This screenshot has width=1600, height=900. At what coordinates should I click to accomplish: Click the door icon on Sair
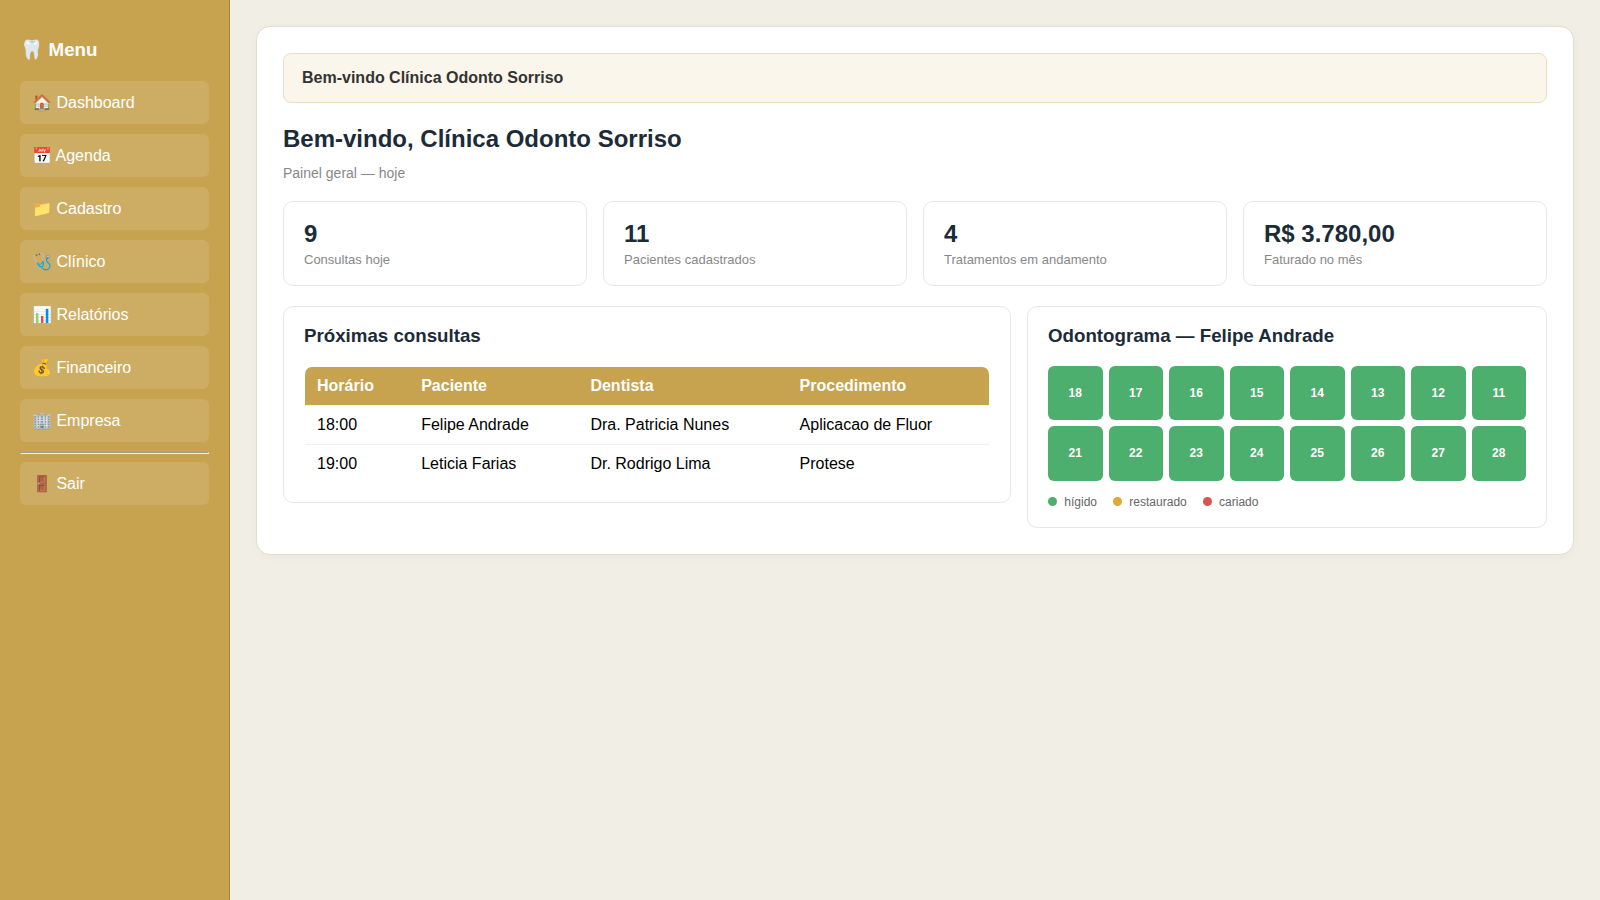42,484
